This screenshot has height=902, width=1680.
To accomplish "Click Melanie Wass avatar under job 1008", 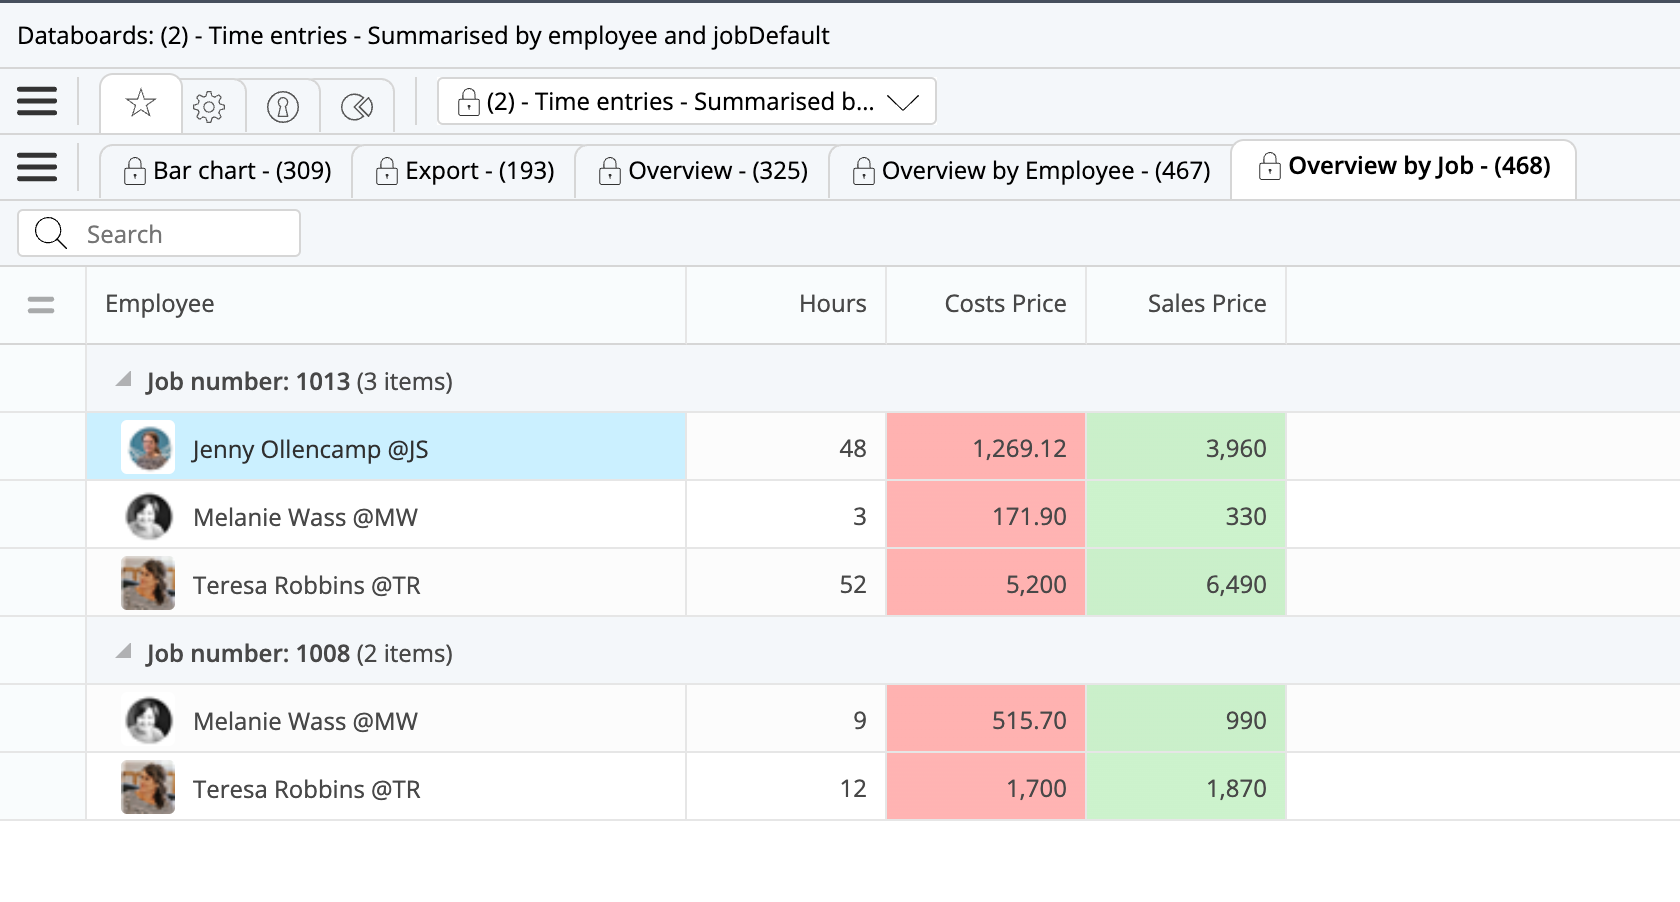I will click(x=148, y=720).
